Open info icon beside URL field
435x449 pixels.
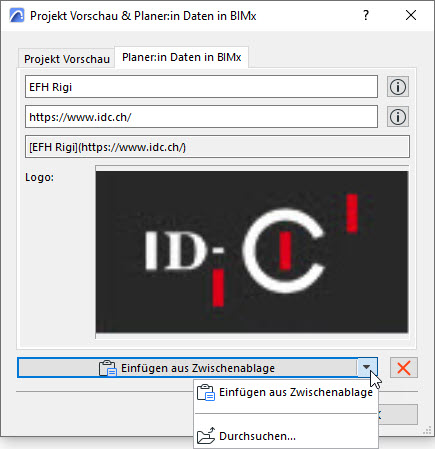(398, 117)
